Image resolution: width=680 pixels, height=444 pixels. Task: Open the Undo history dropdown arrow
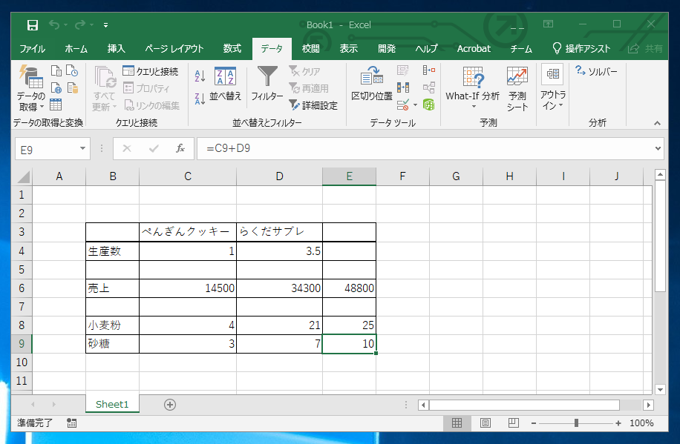tap(66, 25)
